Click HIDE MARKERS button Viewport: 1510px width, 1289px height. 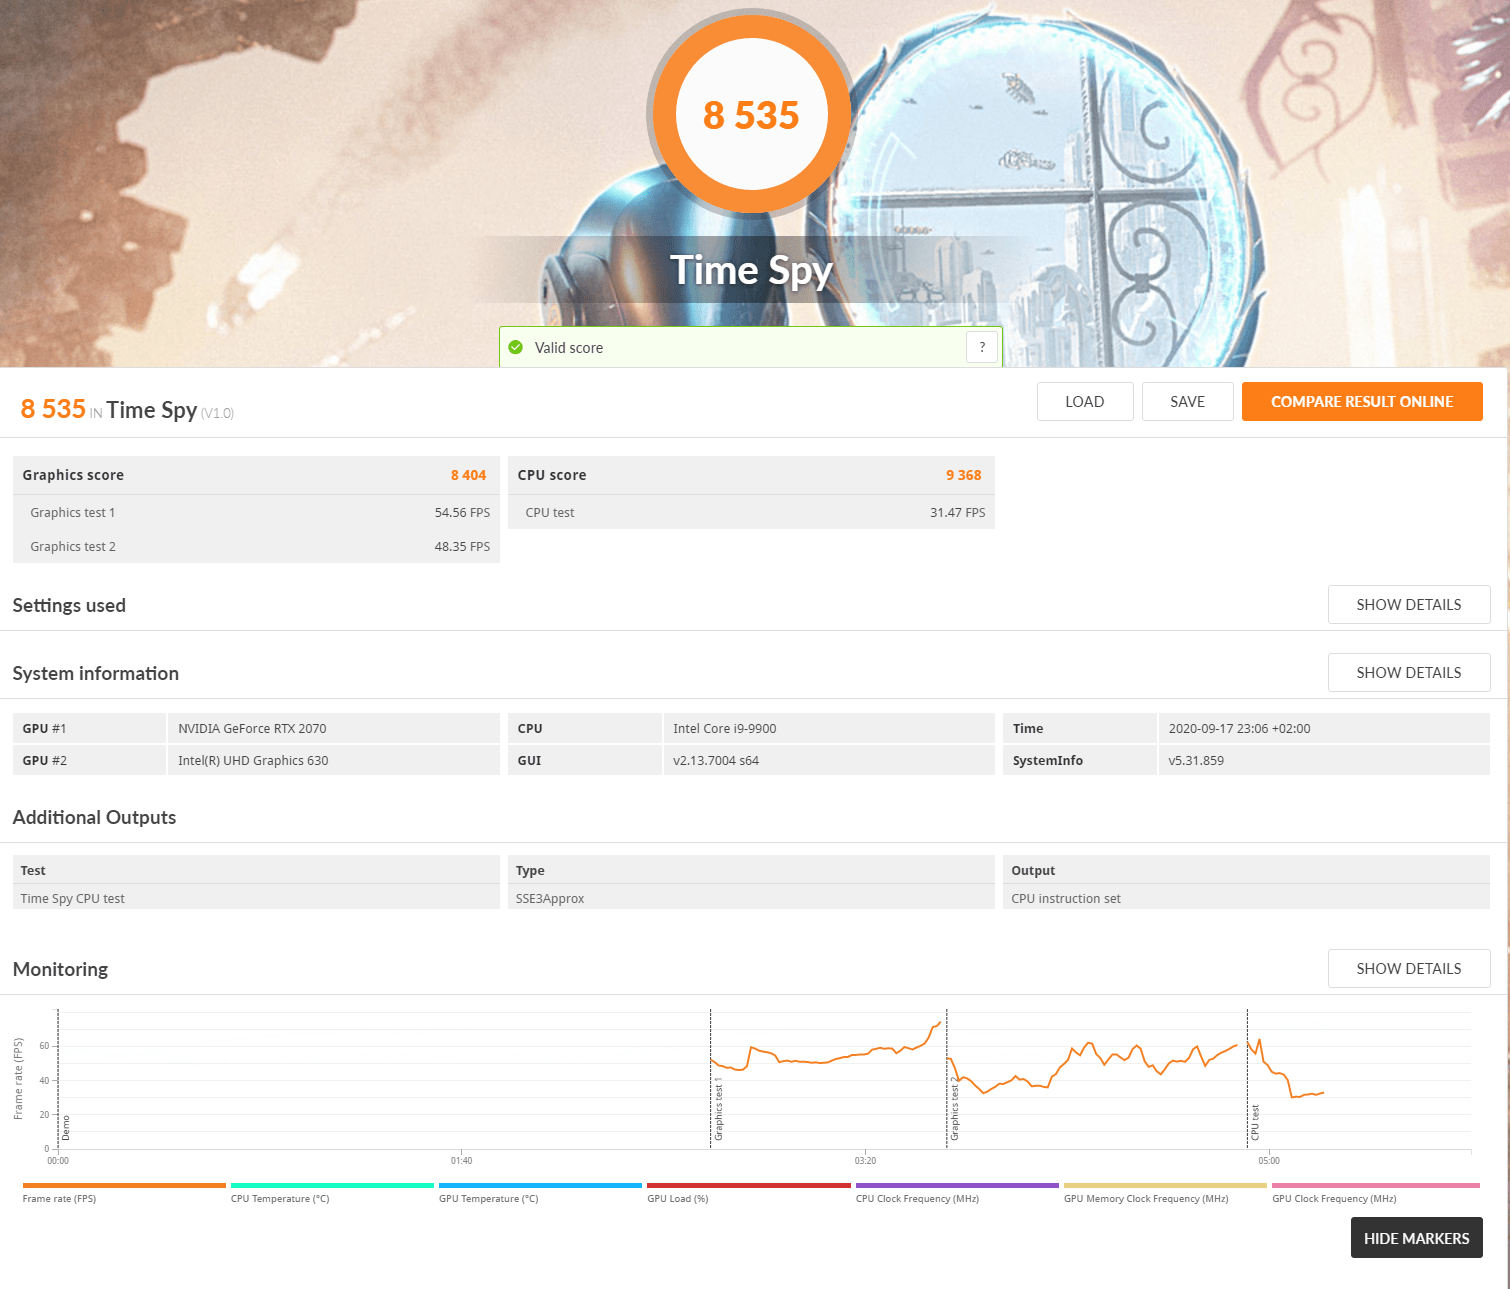(x=1417, y=1238)
